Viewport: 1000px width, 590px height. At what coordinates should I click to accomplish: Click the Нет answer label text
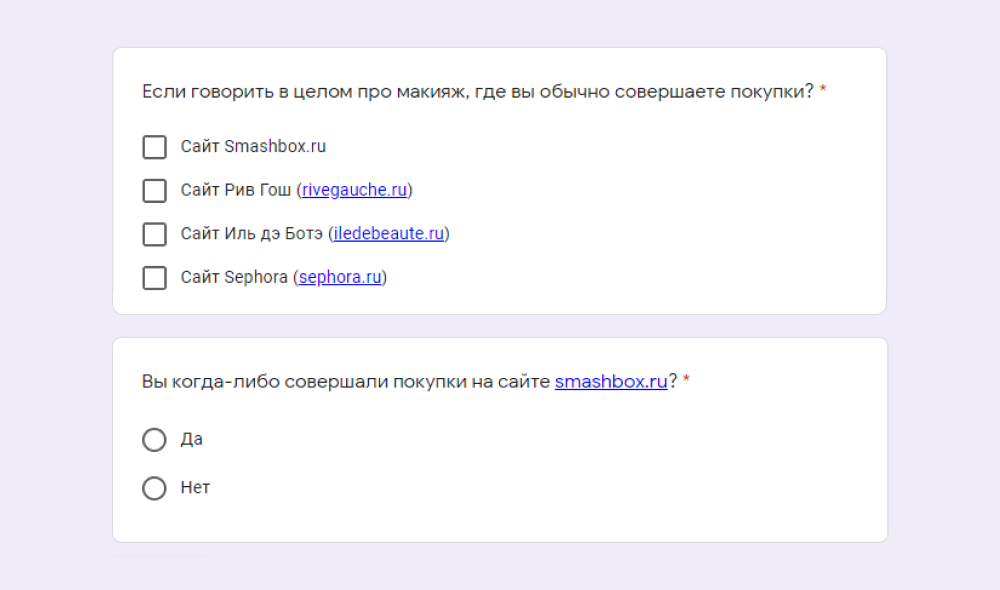click(194, 488)
